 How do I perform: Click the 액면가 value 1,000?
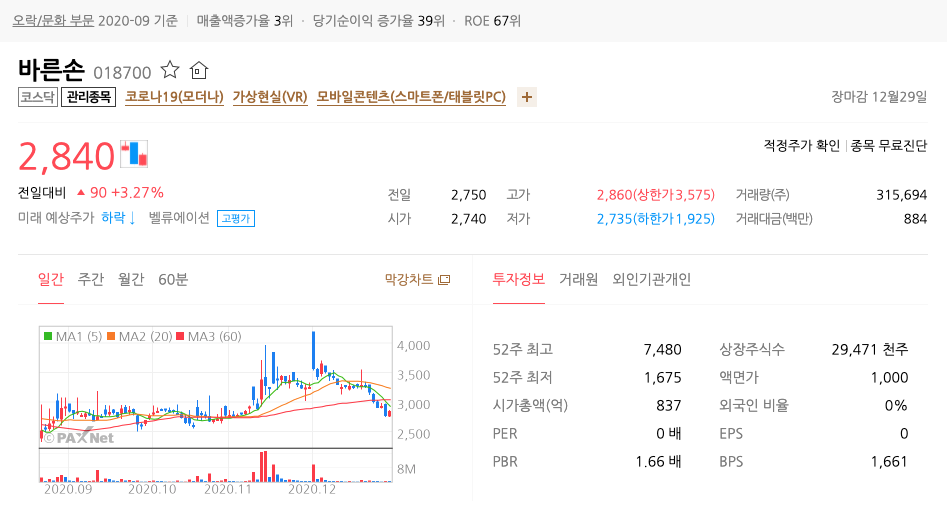[889, 378]
